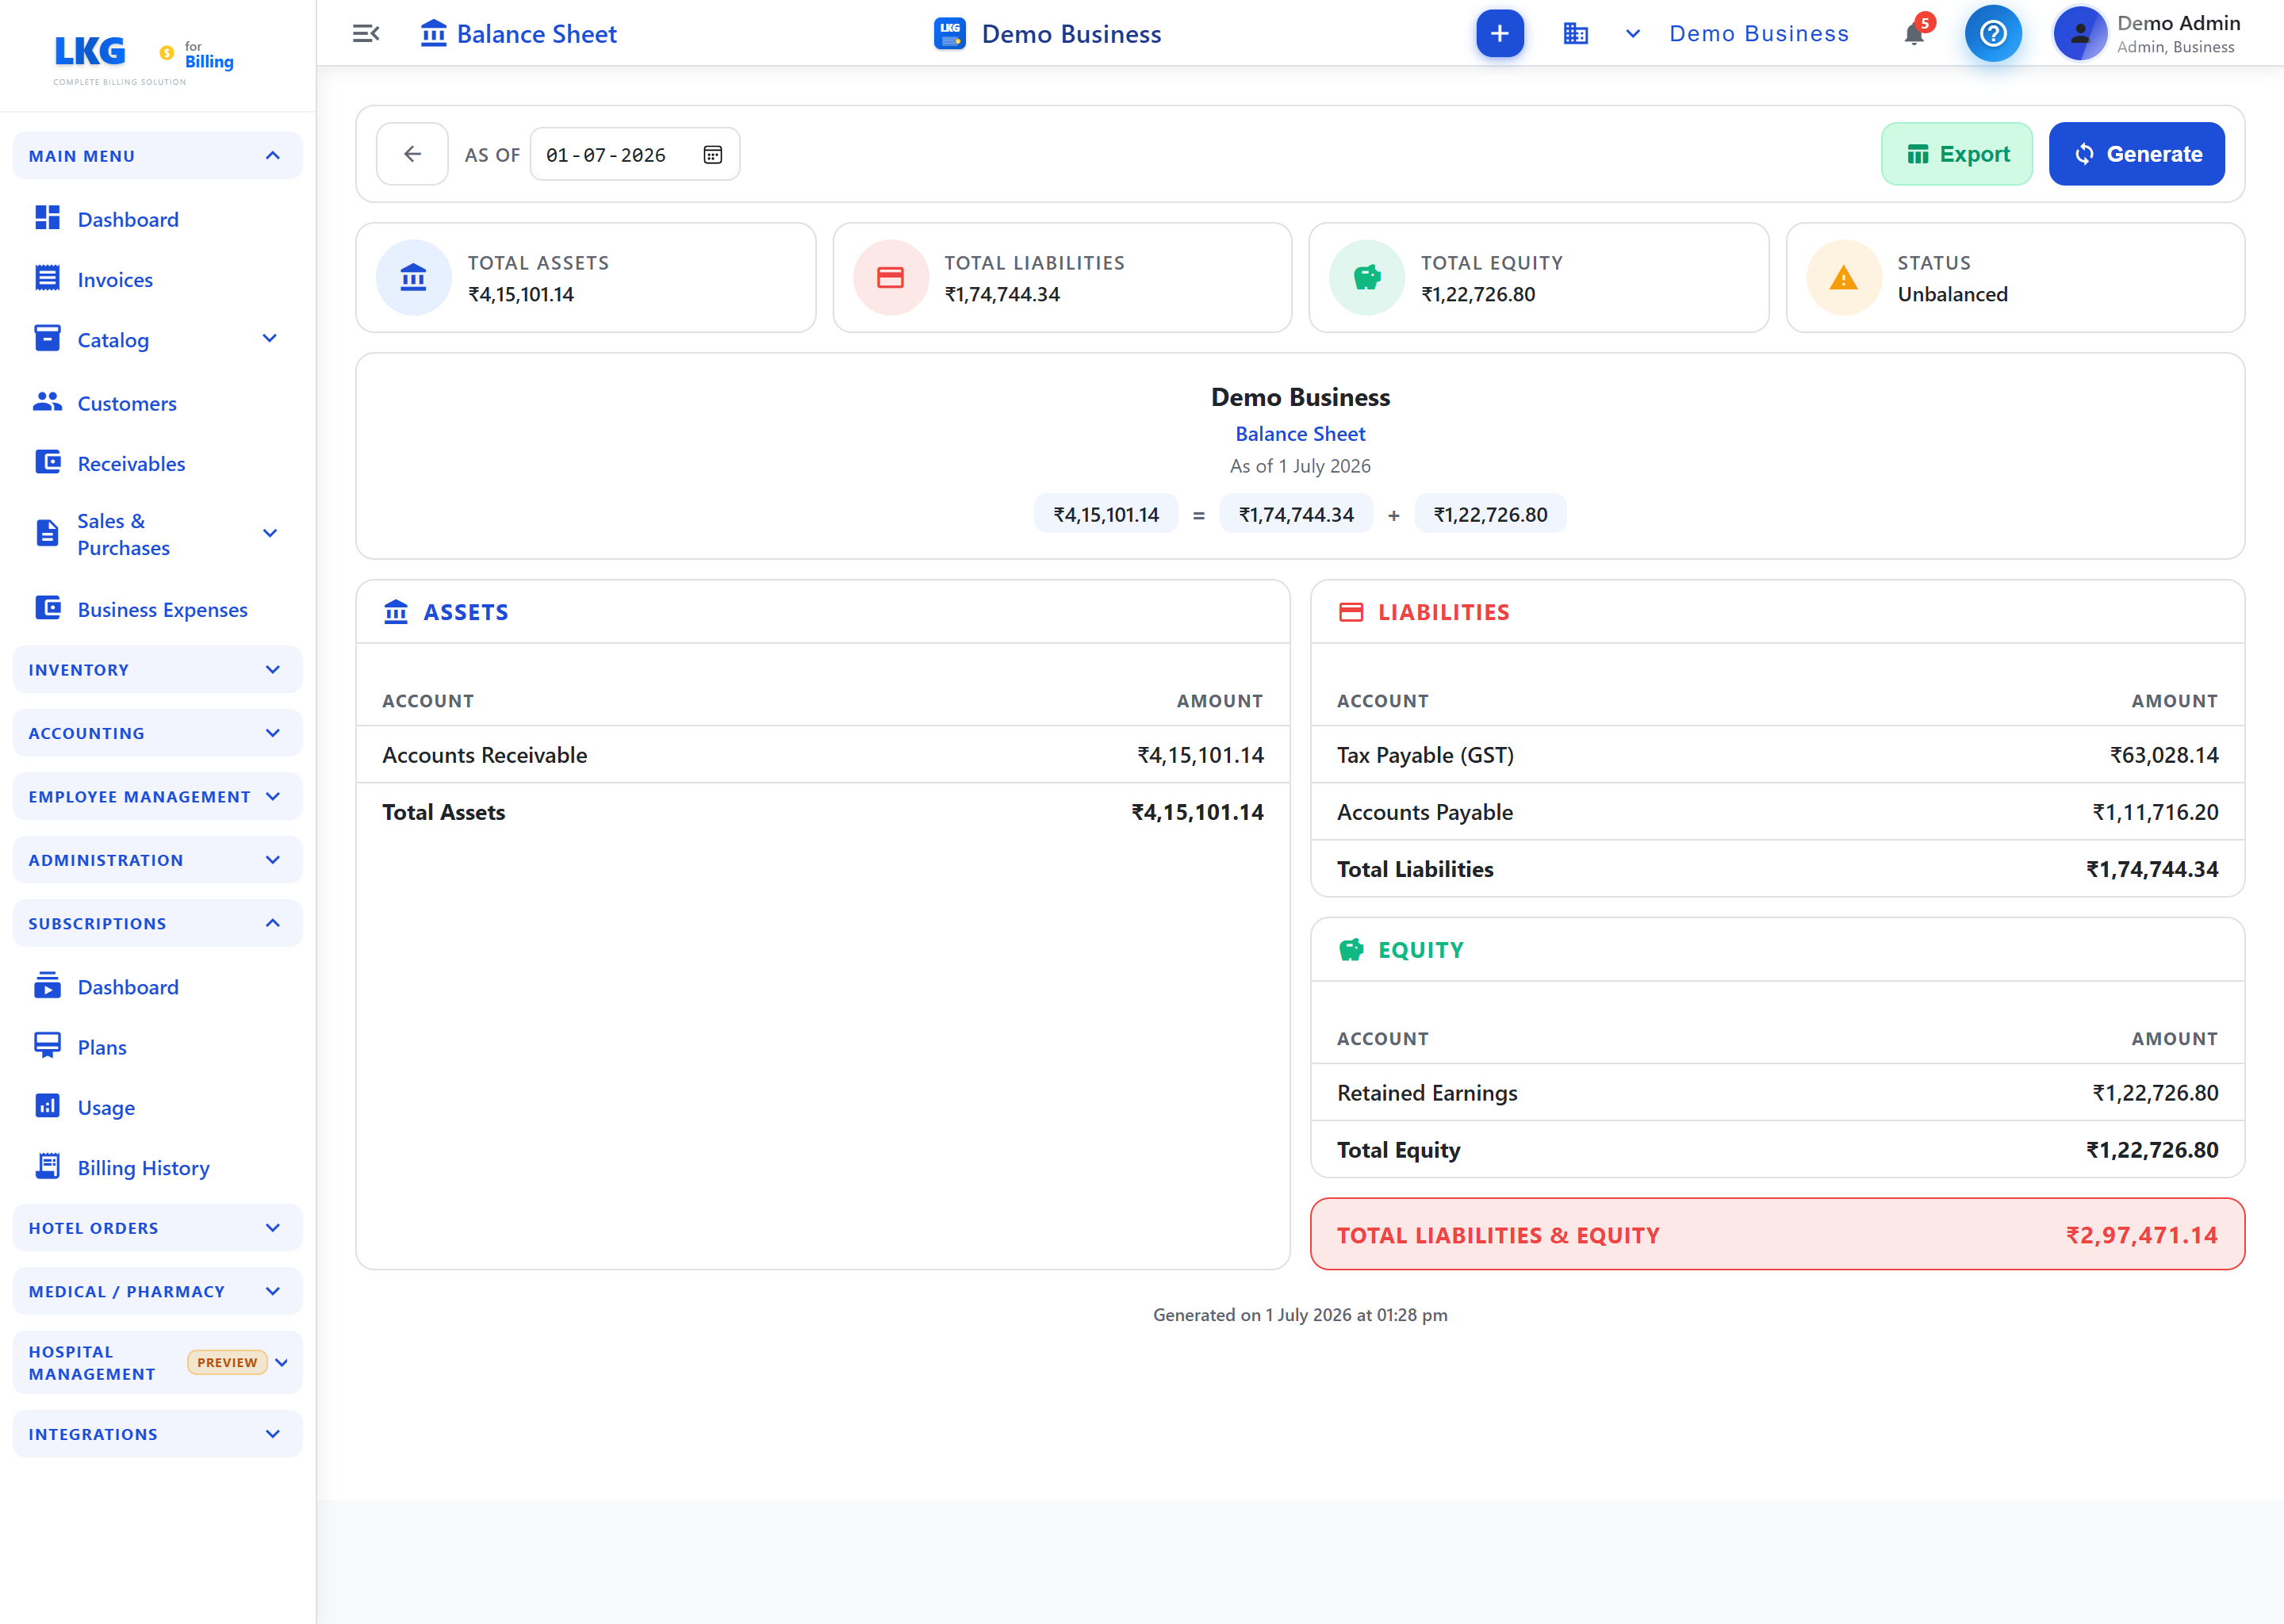
Task: Click the Accounts Payable row
Action: tap(1777, 812)
